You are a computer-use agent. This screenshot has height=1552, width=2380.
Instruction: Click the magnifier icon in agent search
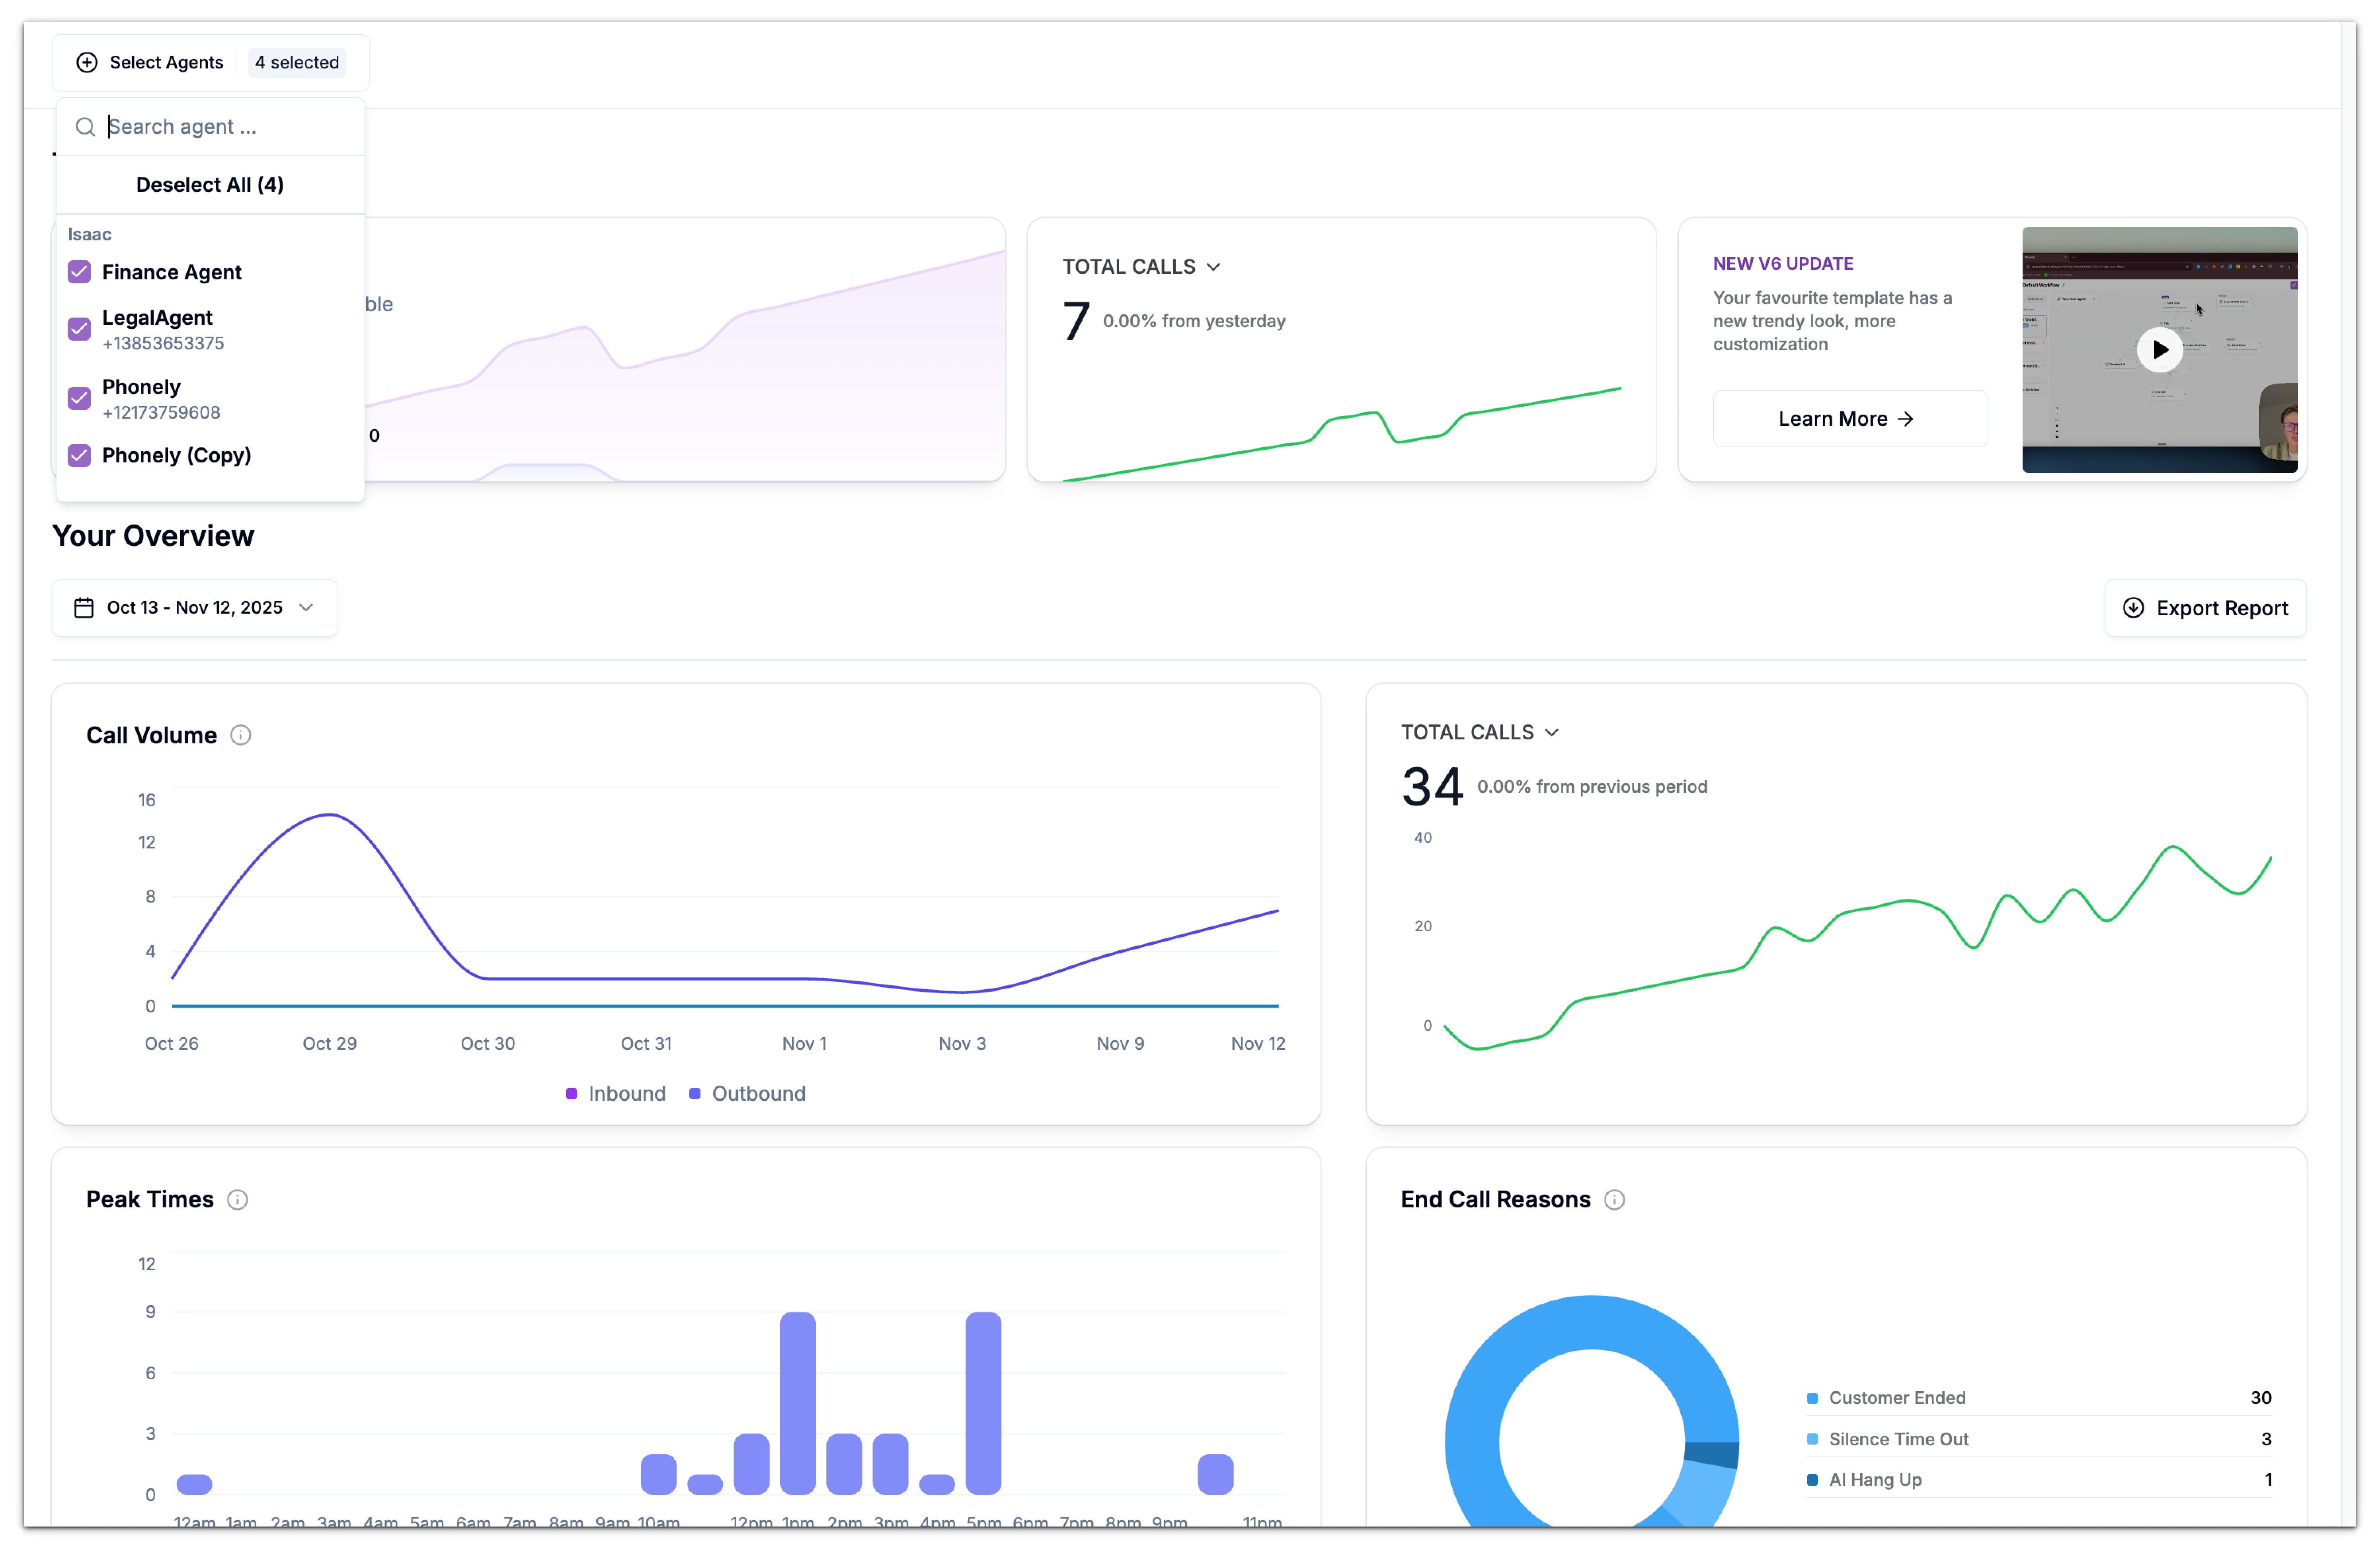86,127
